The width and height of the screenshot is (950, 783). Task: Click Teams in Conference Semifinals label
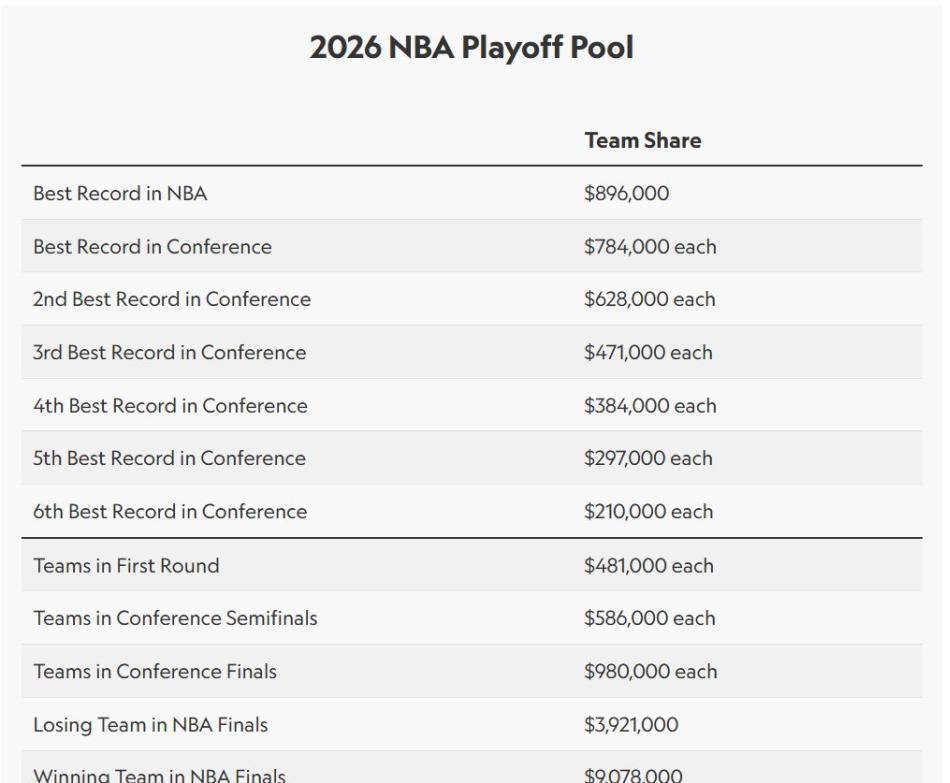point(175,618)
